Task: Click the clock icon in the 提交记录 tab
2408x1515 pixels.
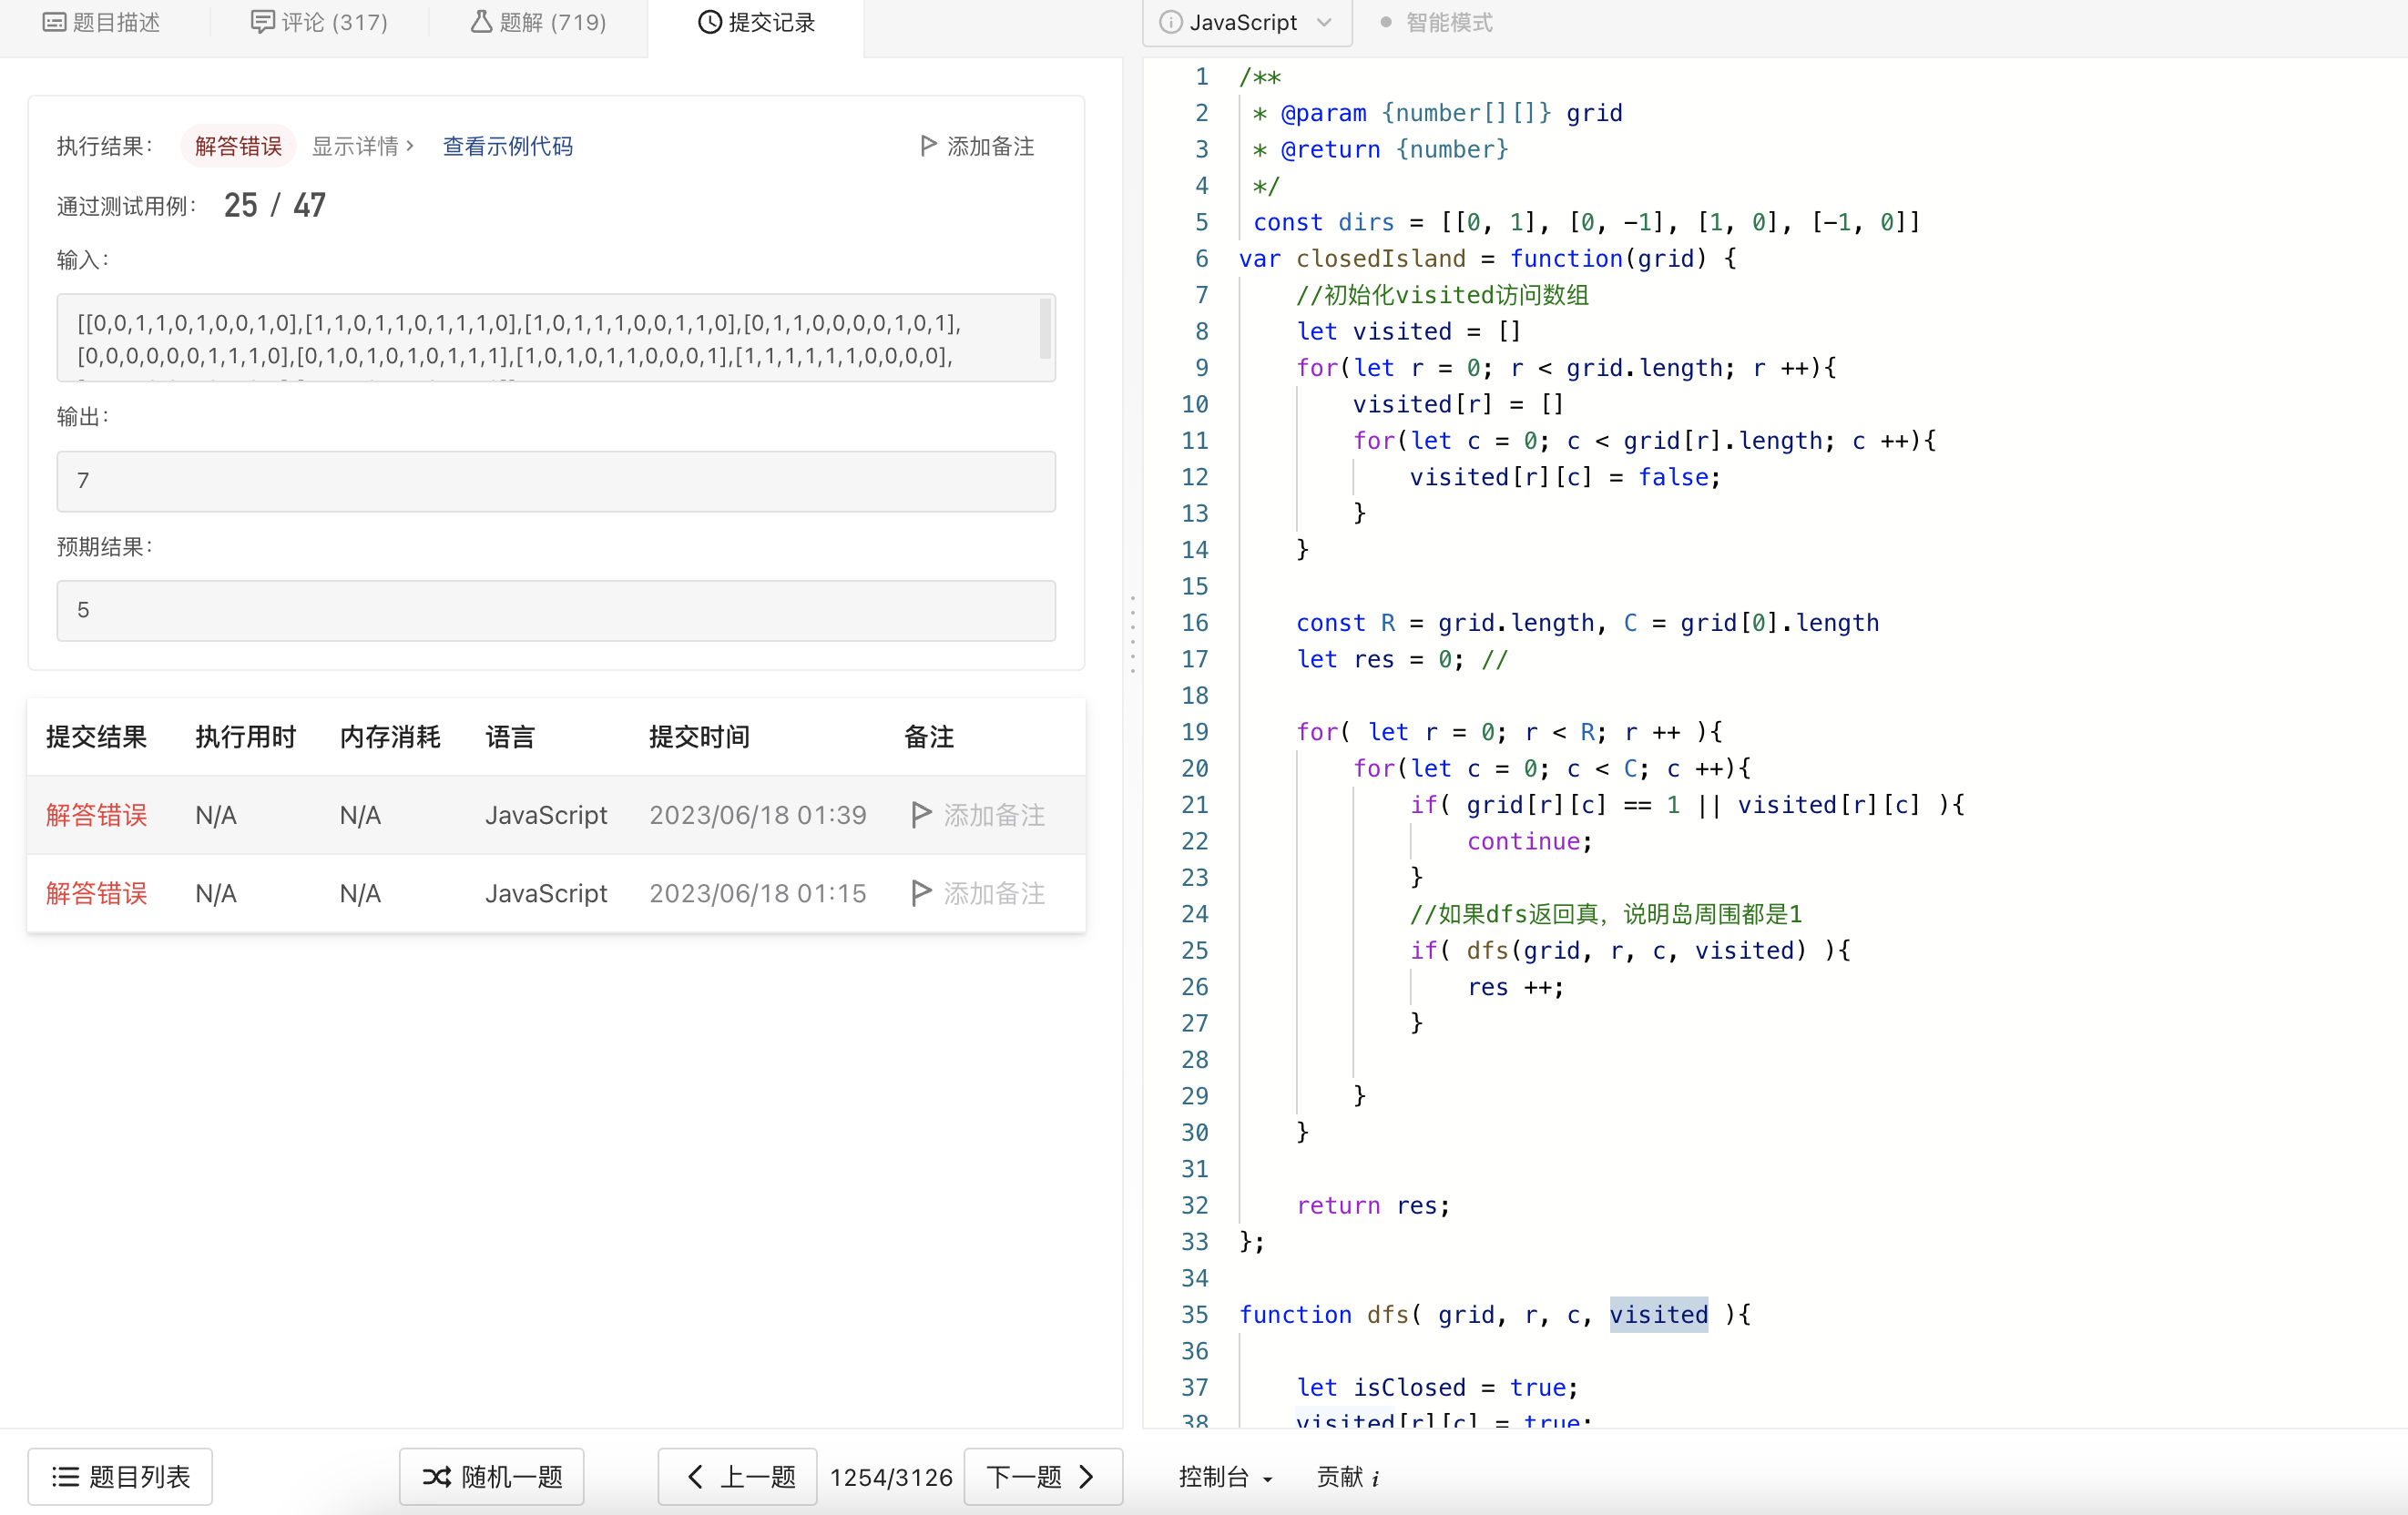Action: [x=709, y=22]
